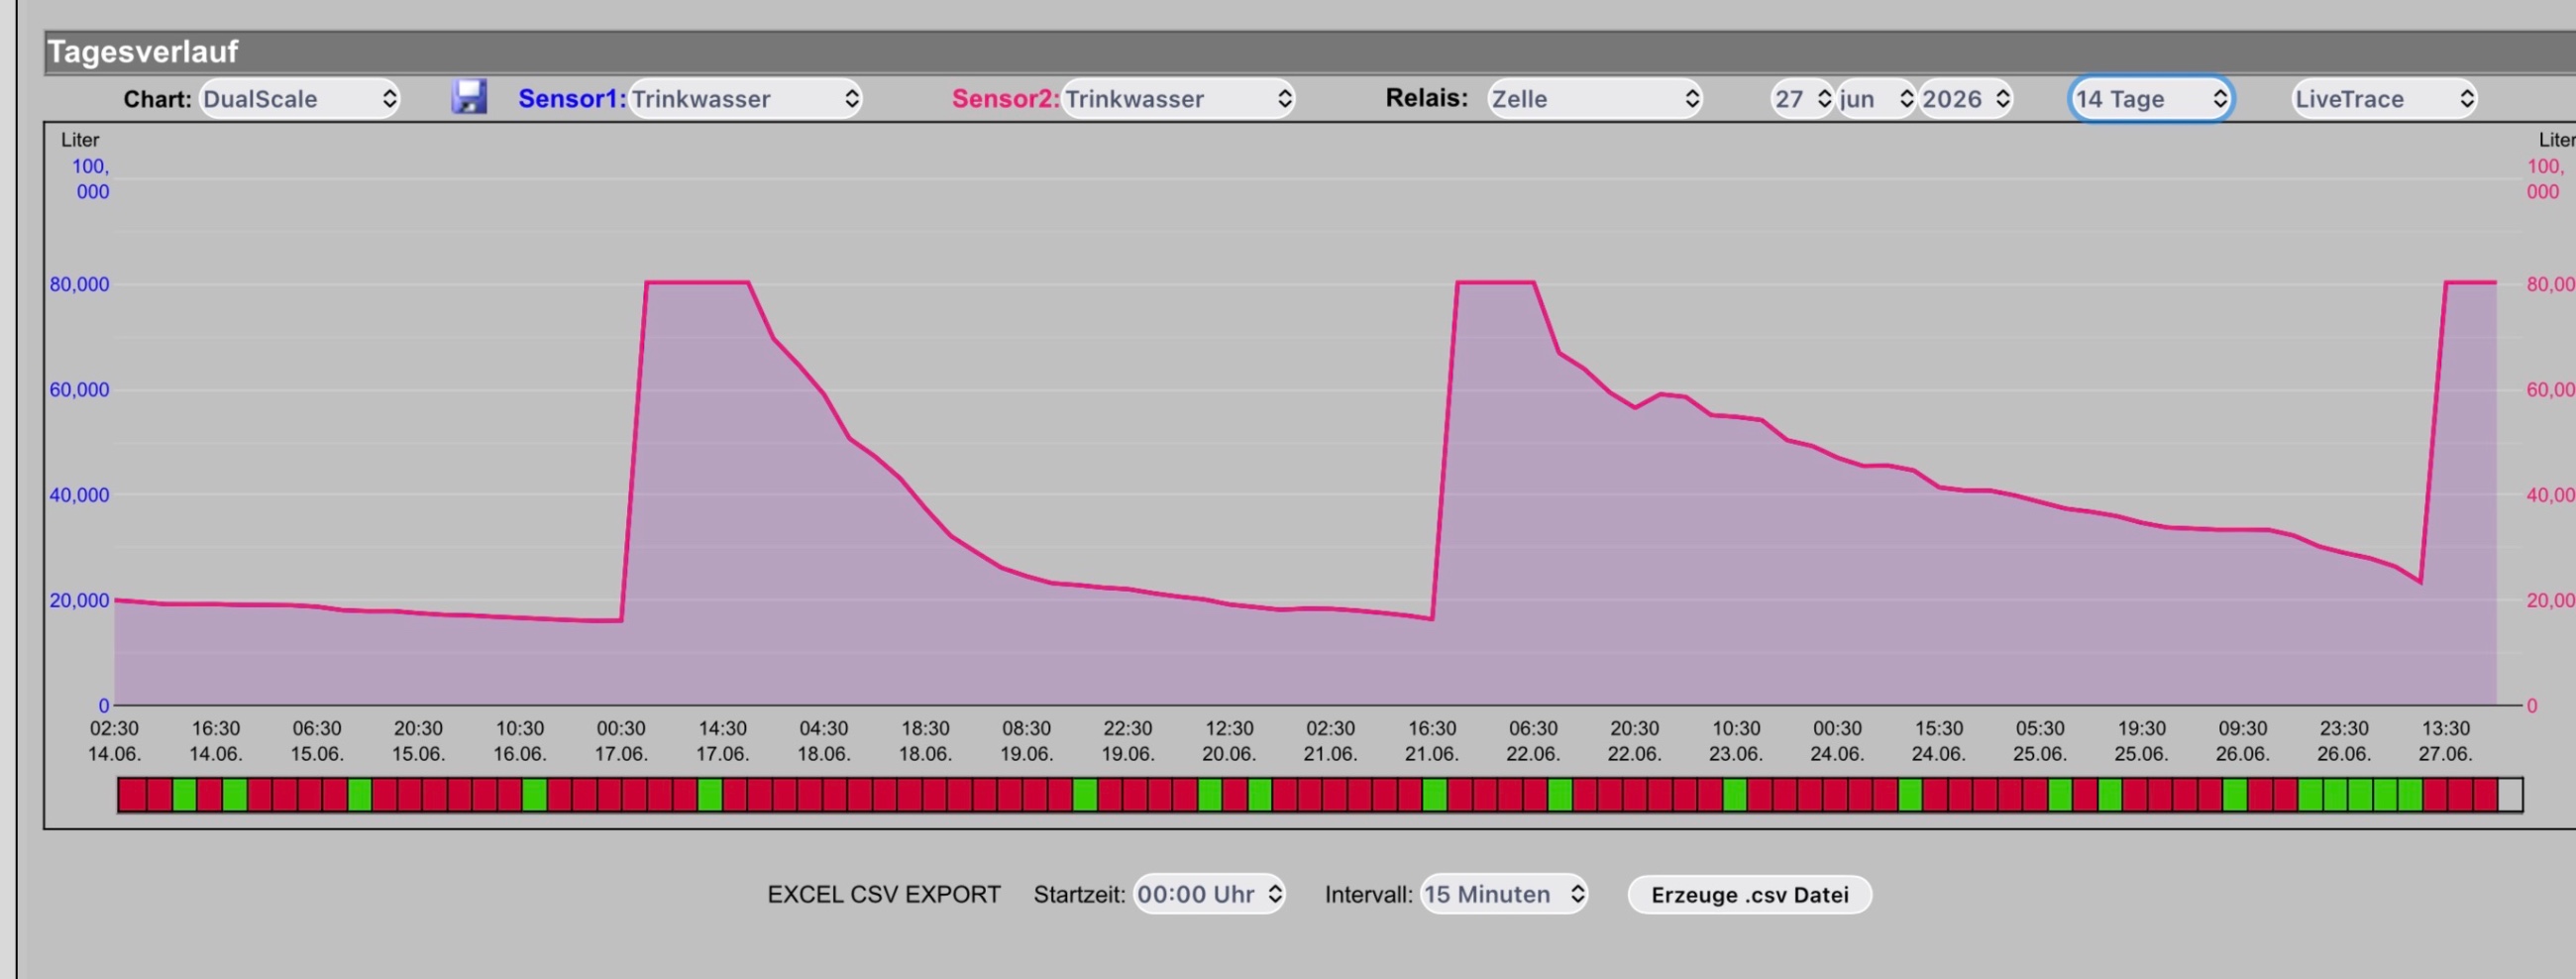Click the Chart label
Screen dimensions: 2576x979
157,99
